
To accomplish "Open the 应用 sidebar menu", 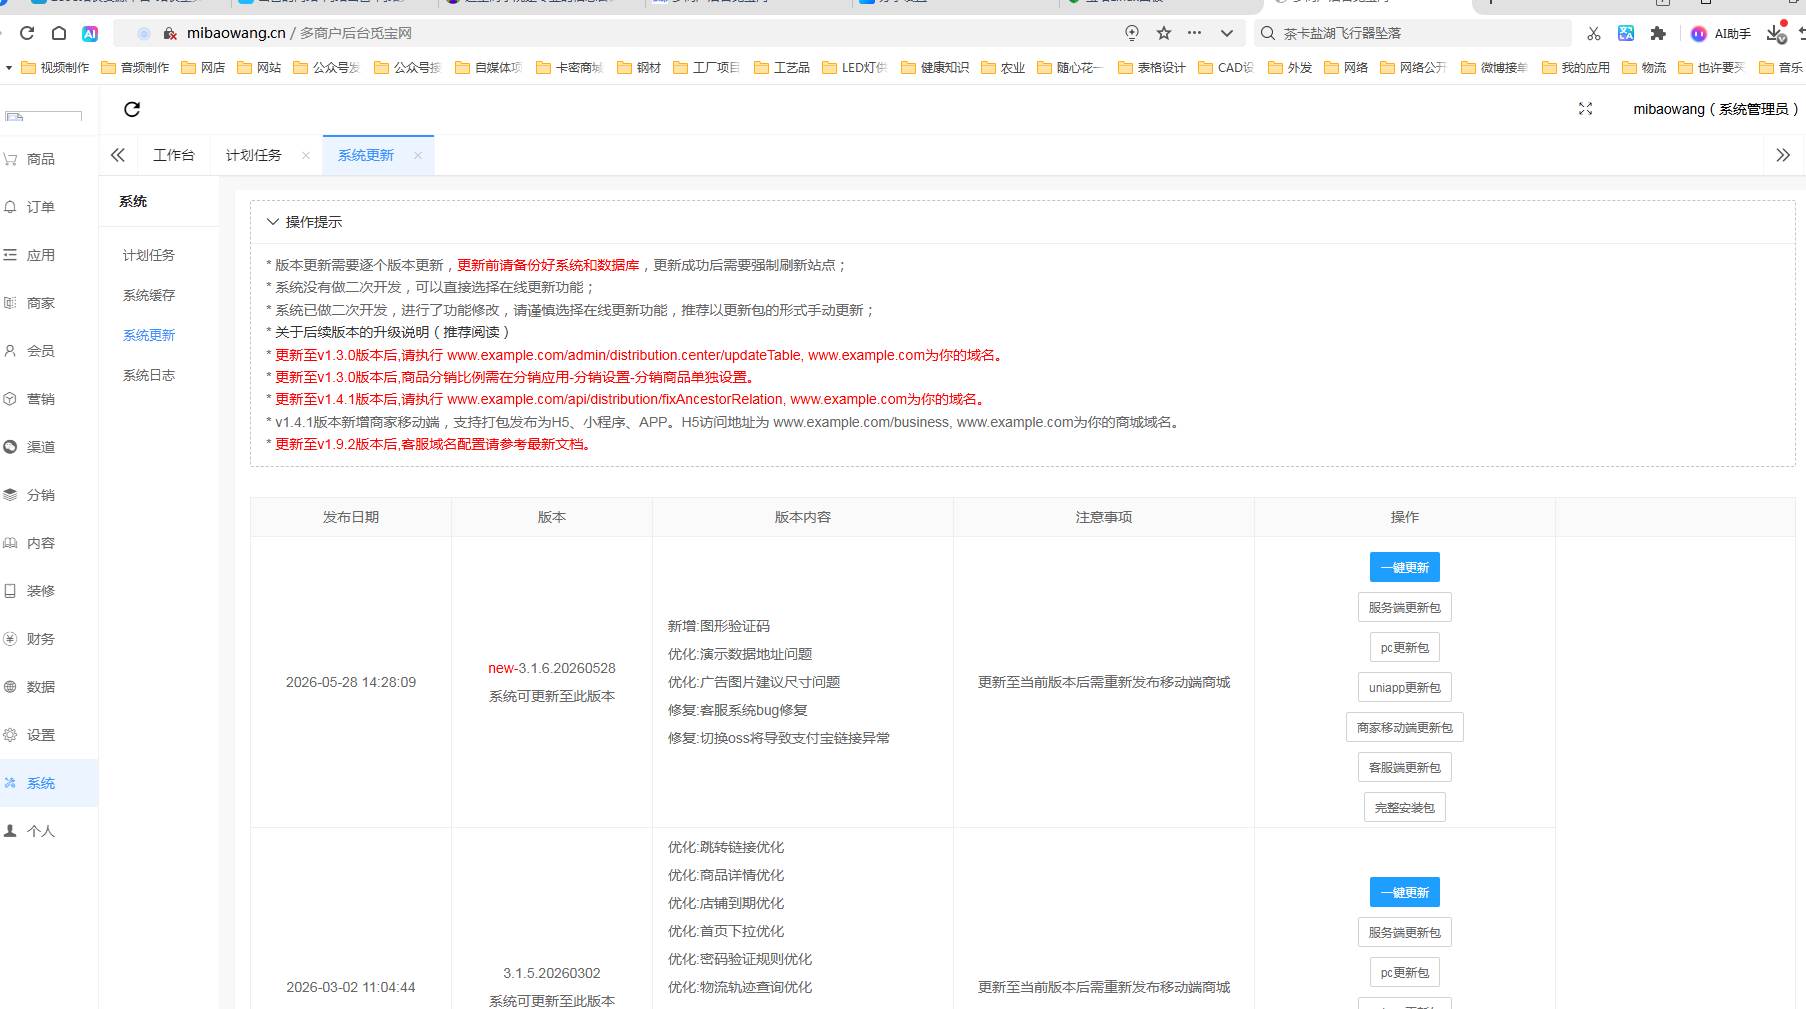I will tap(49, 255).
